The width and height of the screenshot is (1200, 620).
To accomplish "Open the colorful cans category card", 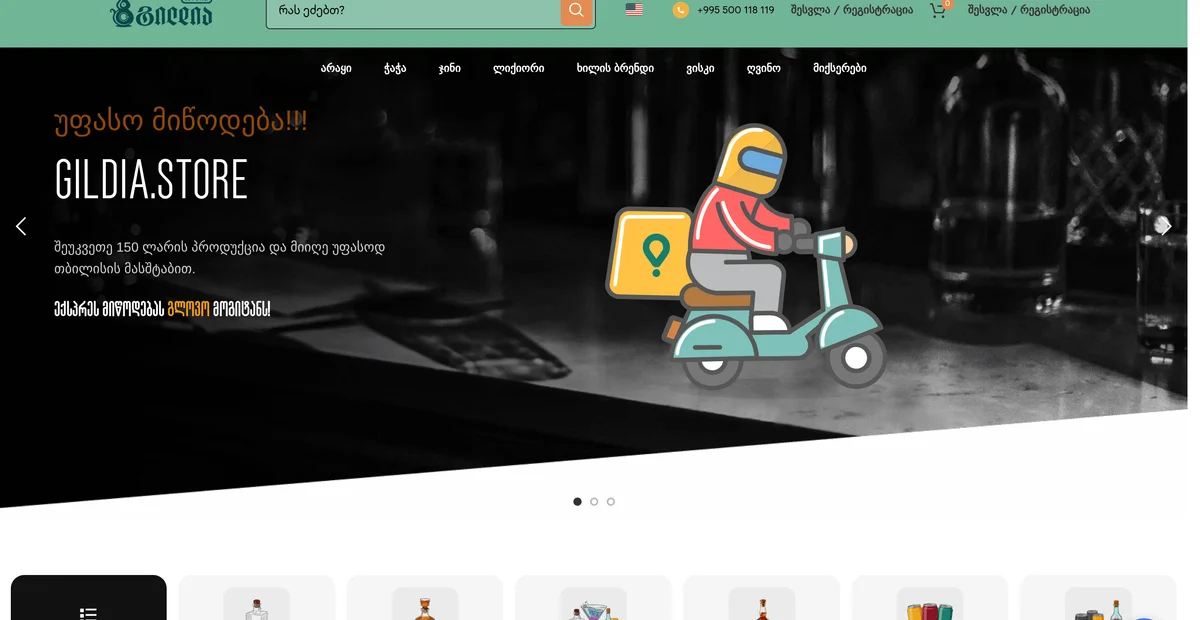I will click(x=930, y=597).
